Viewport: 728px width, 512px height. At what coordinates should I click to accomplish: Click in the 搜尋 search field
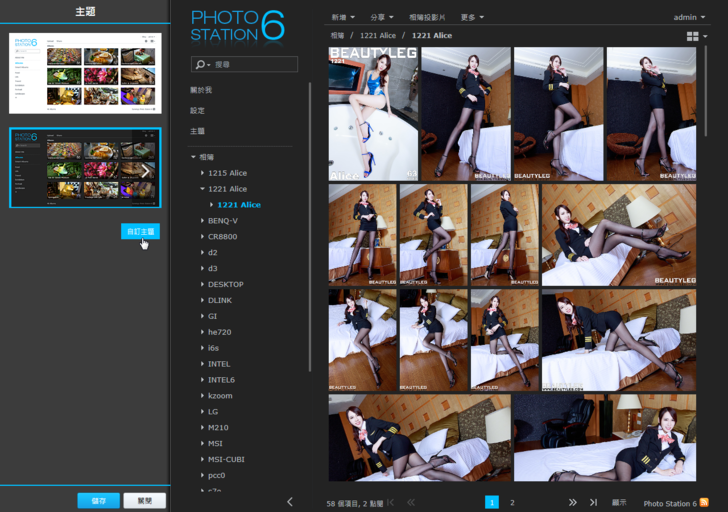coord(253,64)
